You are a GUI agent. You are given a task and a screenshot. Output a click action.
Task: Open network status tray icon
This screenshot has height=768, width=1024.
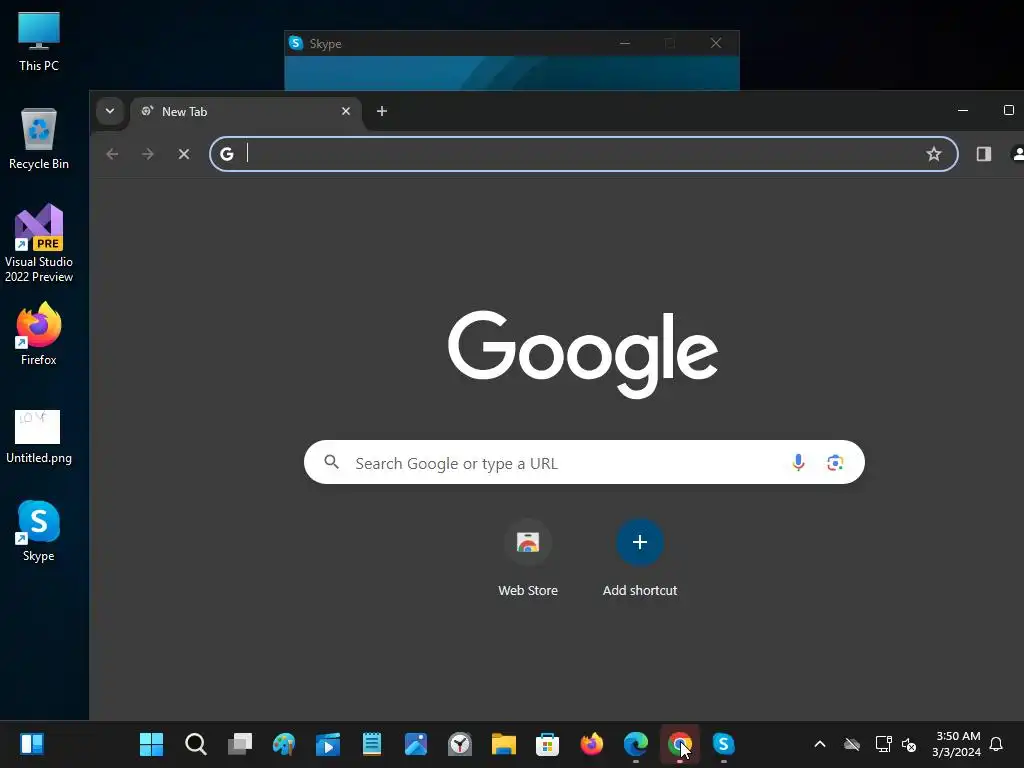pyautogui.click(x=883, y=744)
